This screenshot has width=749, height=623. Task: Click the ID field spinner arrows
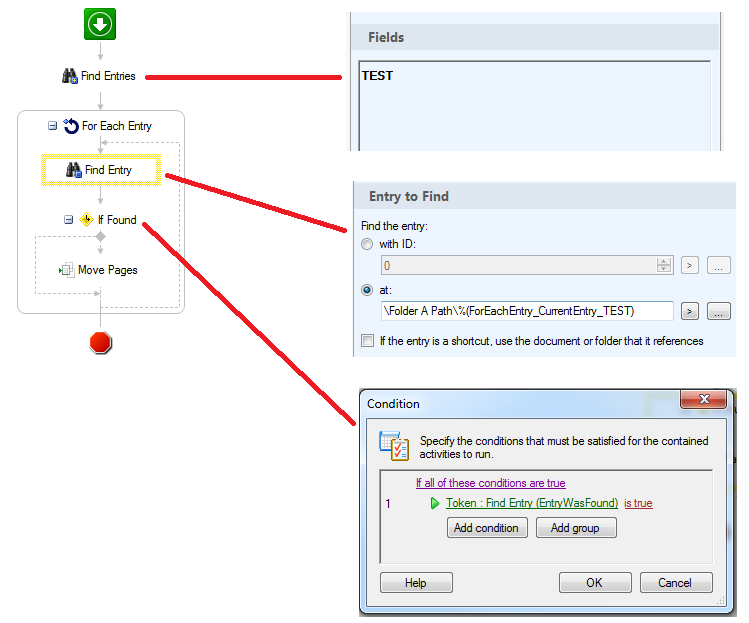tap(664, 265)
